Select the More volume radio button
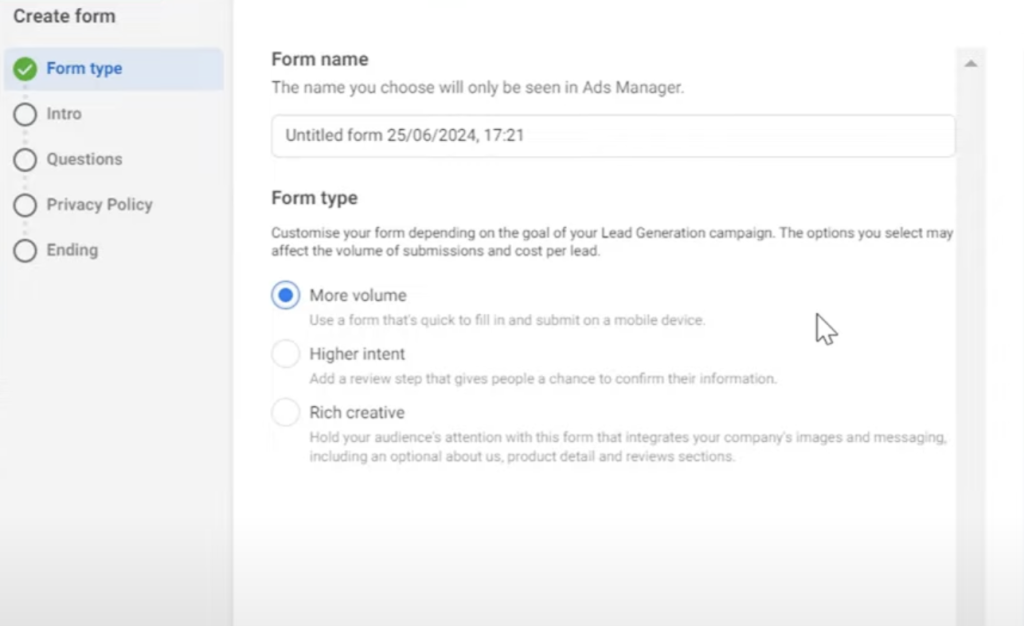 (x=286, y=296)
